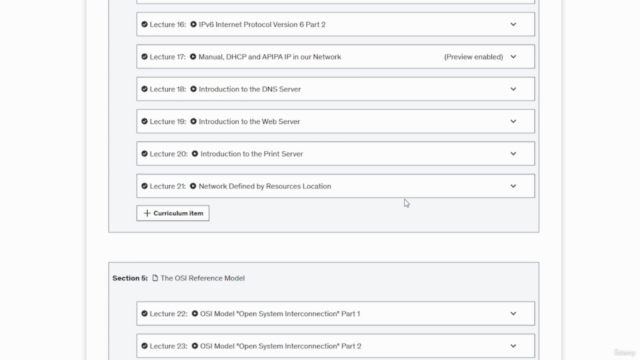
Task: Click the 'Lecture 16:' label
Action: point(168,24)
